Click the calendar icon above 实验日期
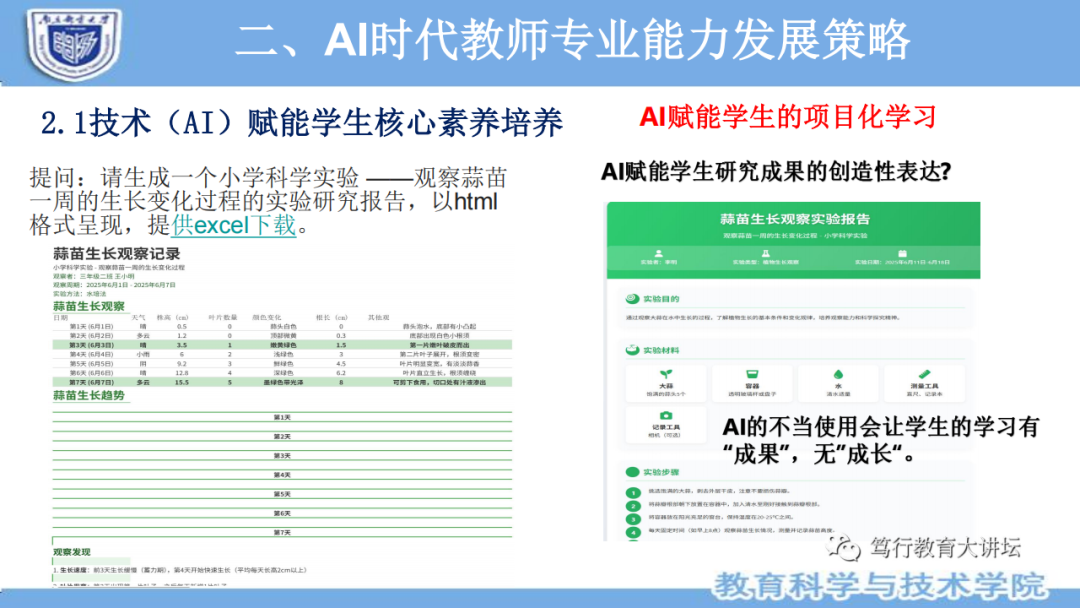Viewport: 1080px width, 608px height. [902, 253]
